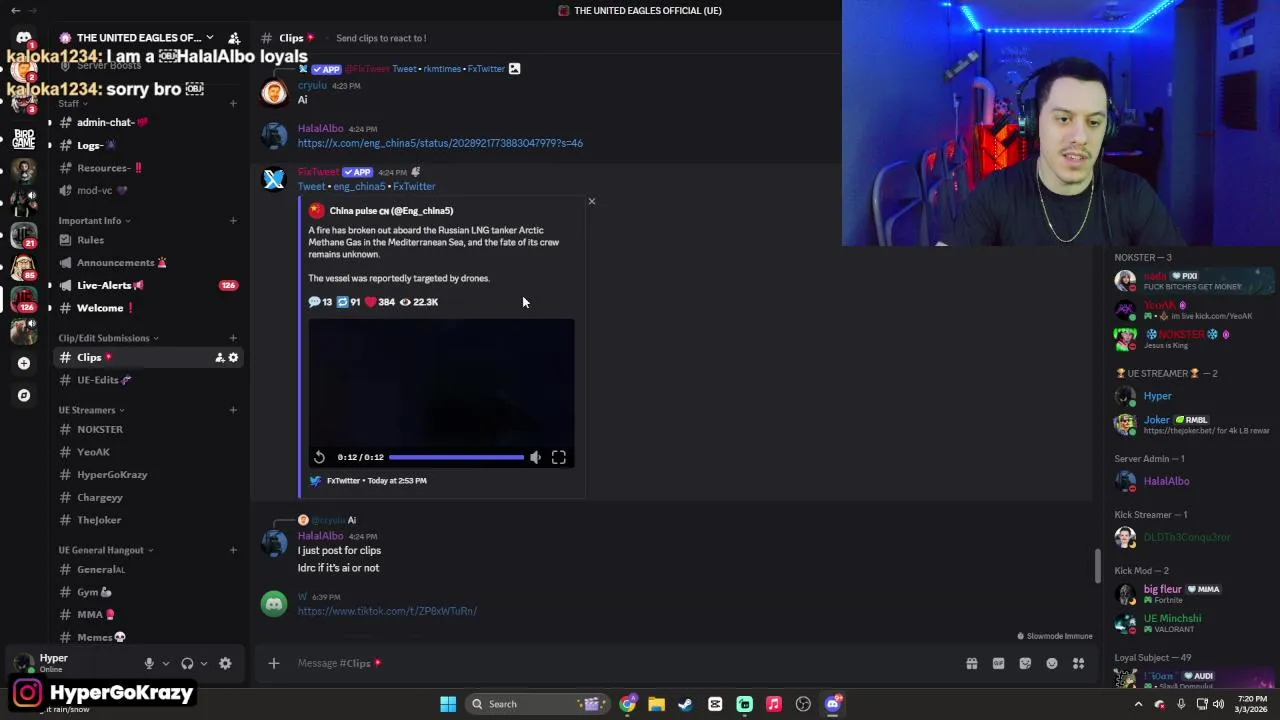The width and height of the screenshot is (1280, 720).
Task: Click video progress bar in embed
Action: coord(456,457)
